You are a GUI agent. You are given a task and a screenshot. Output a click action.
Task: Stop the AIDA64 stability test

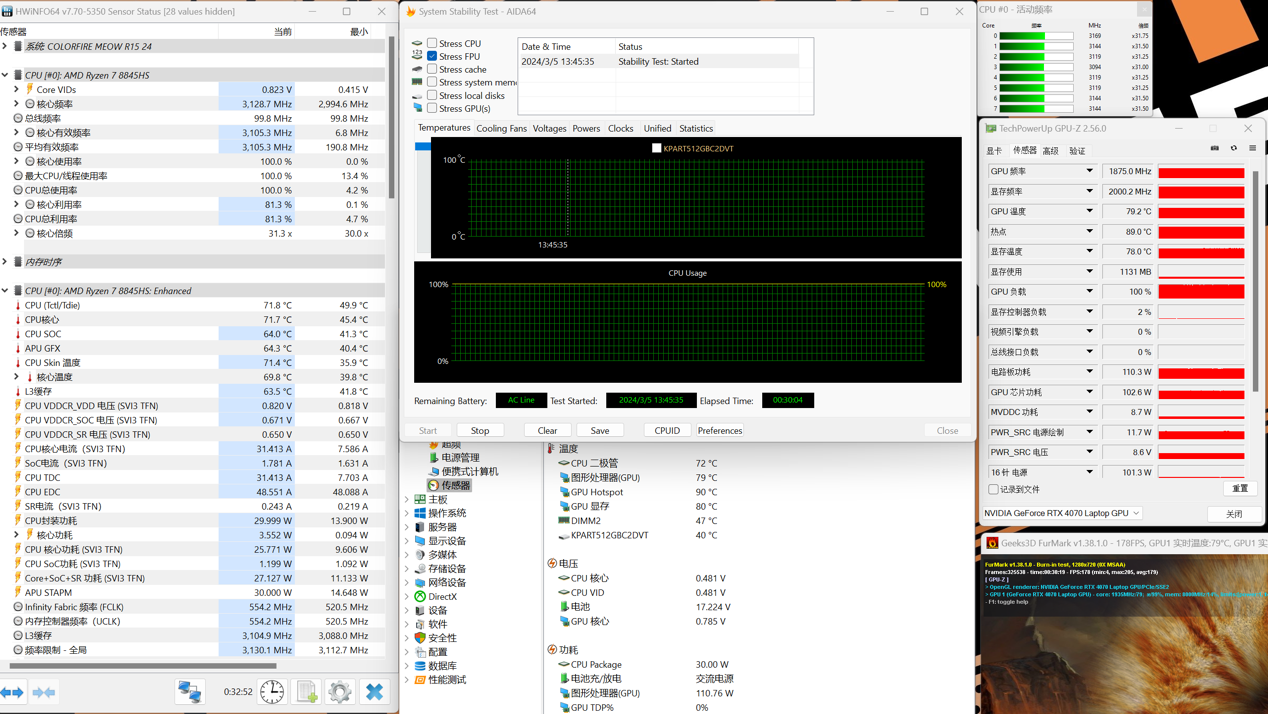coord(480,430)
